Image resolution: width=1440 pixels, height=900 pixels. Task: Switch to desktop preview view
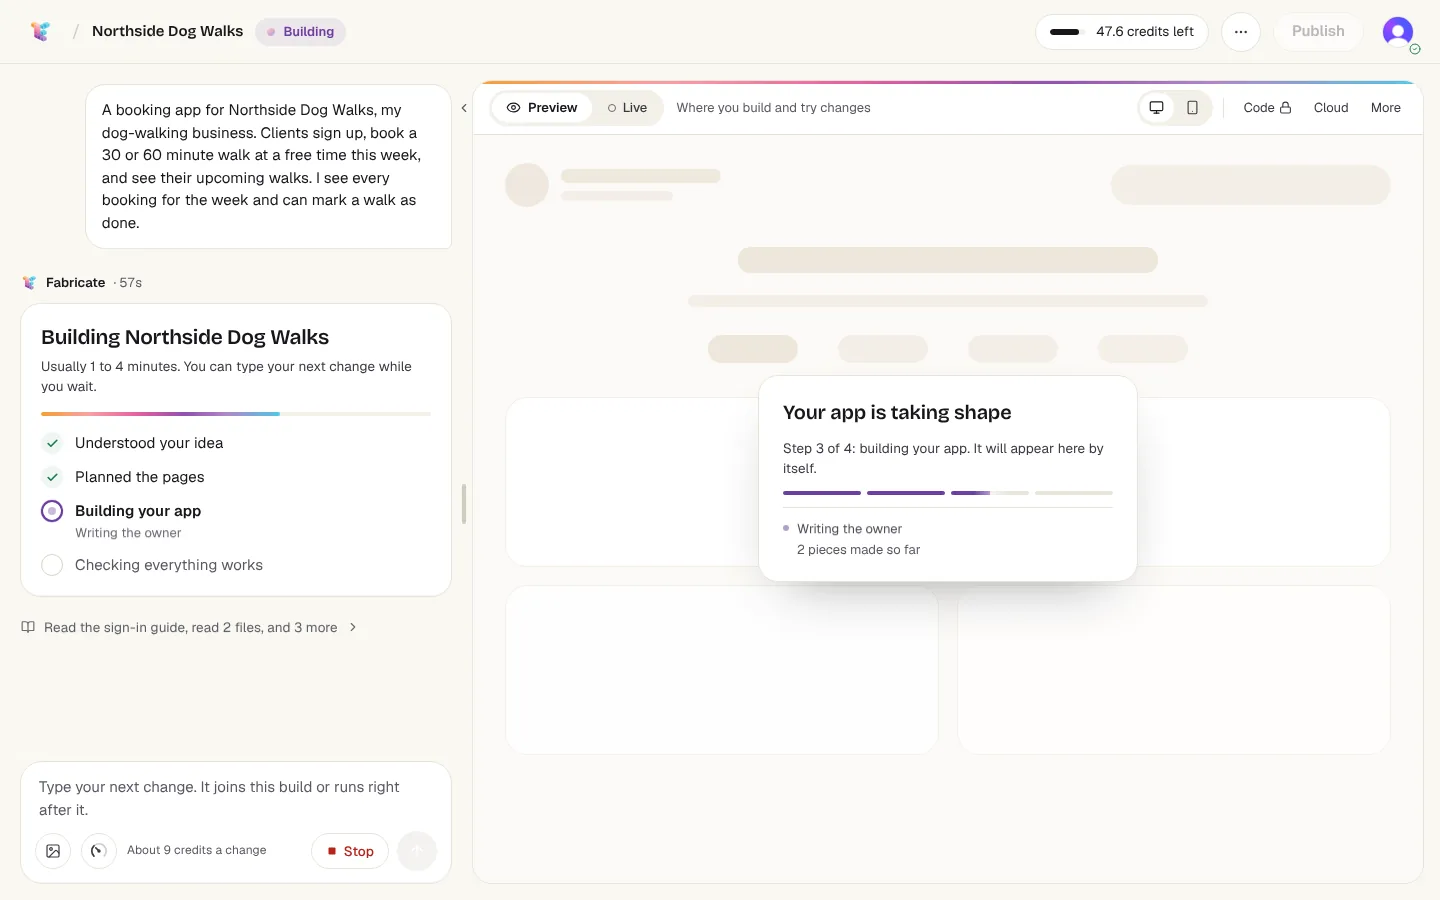click(x=1157, y=108)
